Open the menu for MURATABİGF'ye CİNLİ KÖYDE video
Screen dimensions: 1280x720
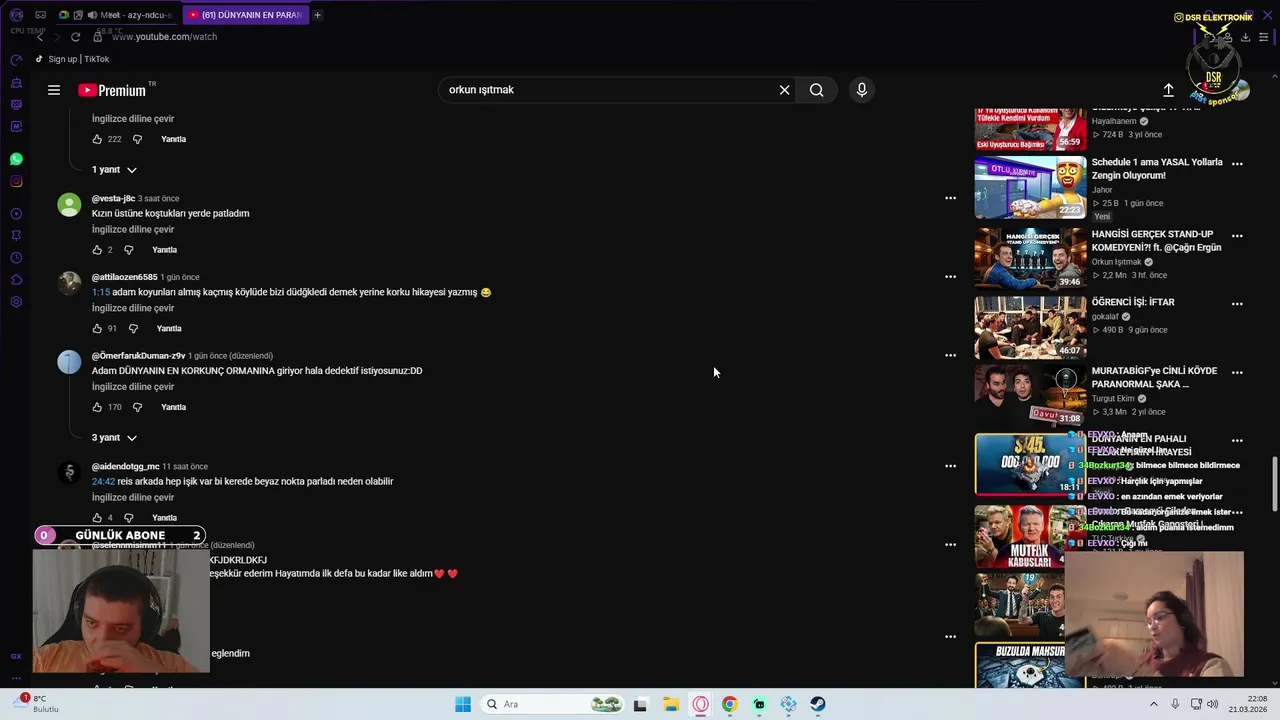coord(1237,372)
